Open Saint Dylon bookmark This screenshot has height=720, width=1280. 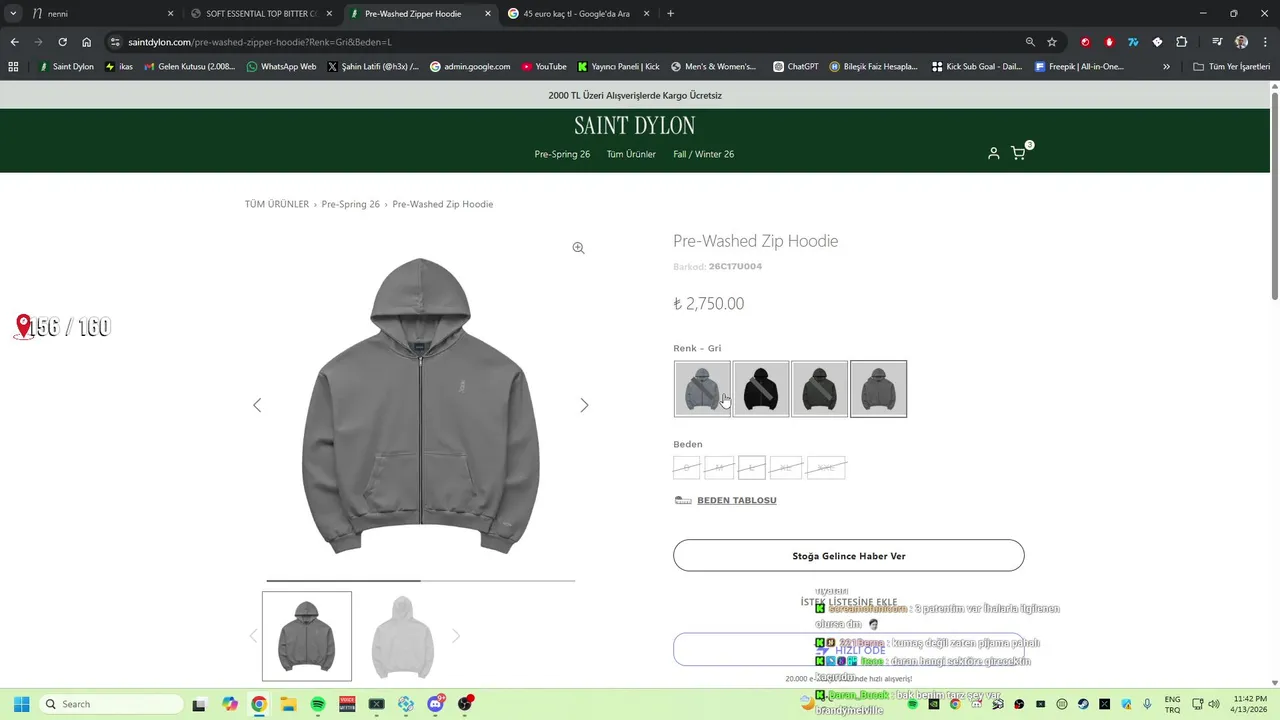tap(66, 67)
